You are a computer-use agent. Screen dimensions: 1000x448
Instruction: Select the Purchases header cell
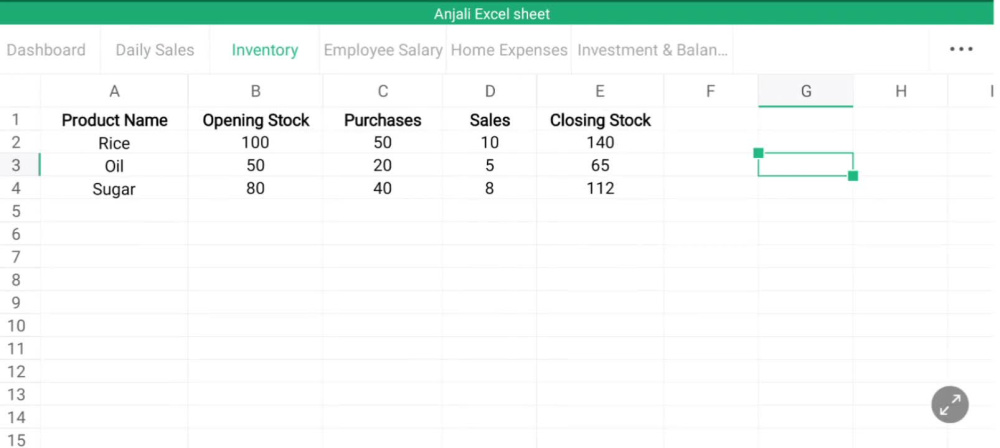383,120
